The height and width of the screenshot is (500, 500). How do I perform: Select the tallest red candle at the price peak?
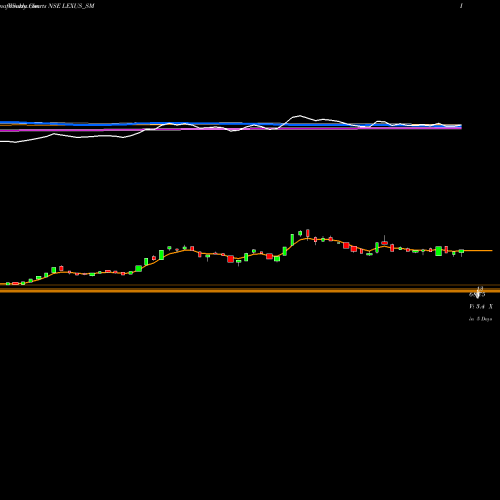coord(308,233)
